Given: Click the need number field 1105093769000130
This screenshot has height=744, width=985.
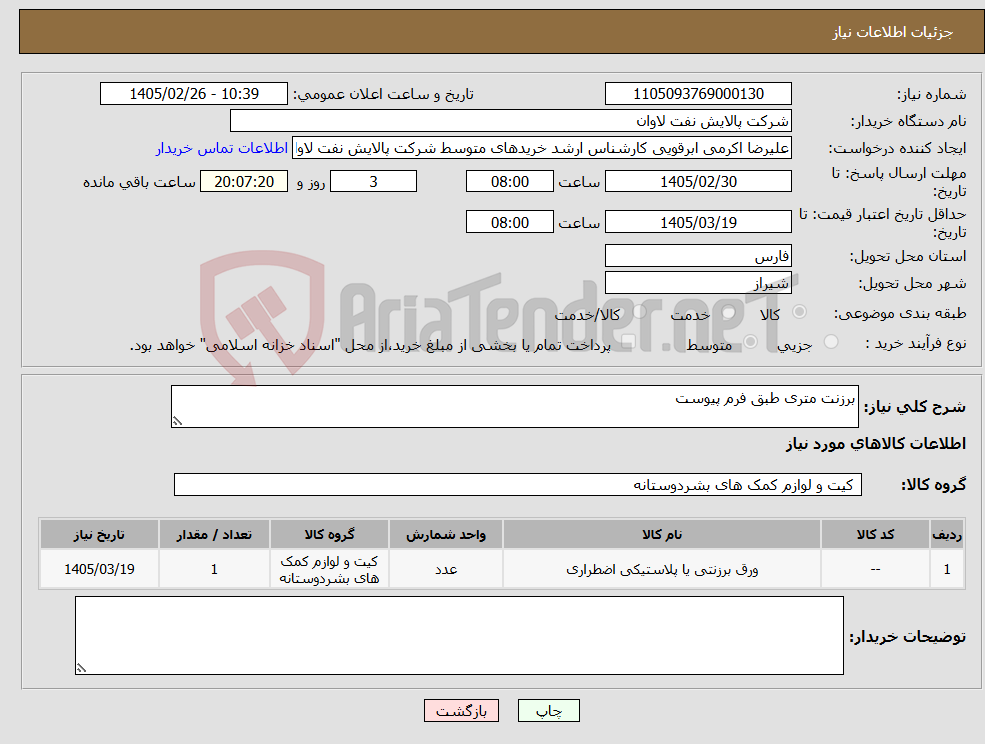Looking at the screenshot, I should click(698, 94).
